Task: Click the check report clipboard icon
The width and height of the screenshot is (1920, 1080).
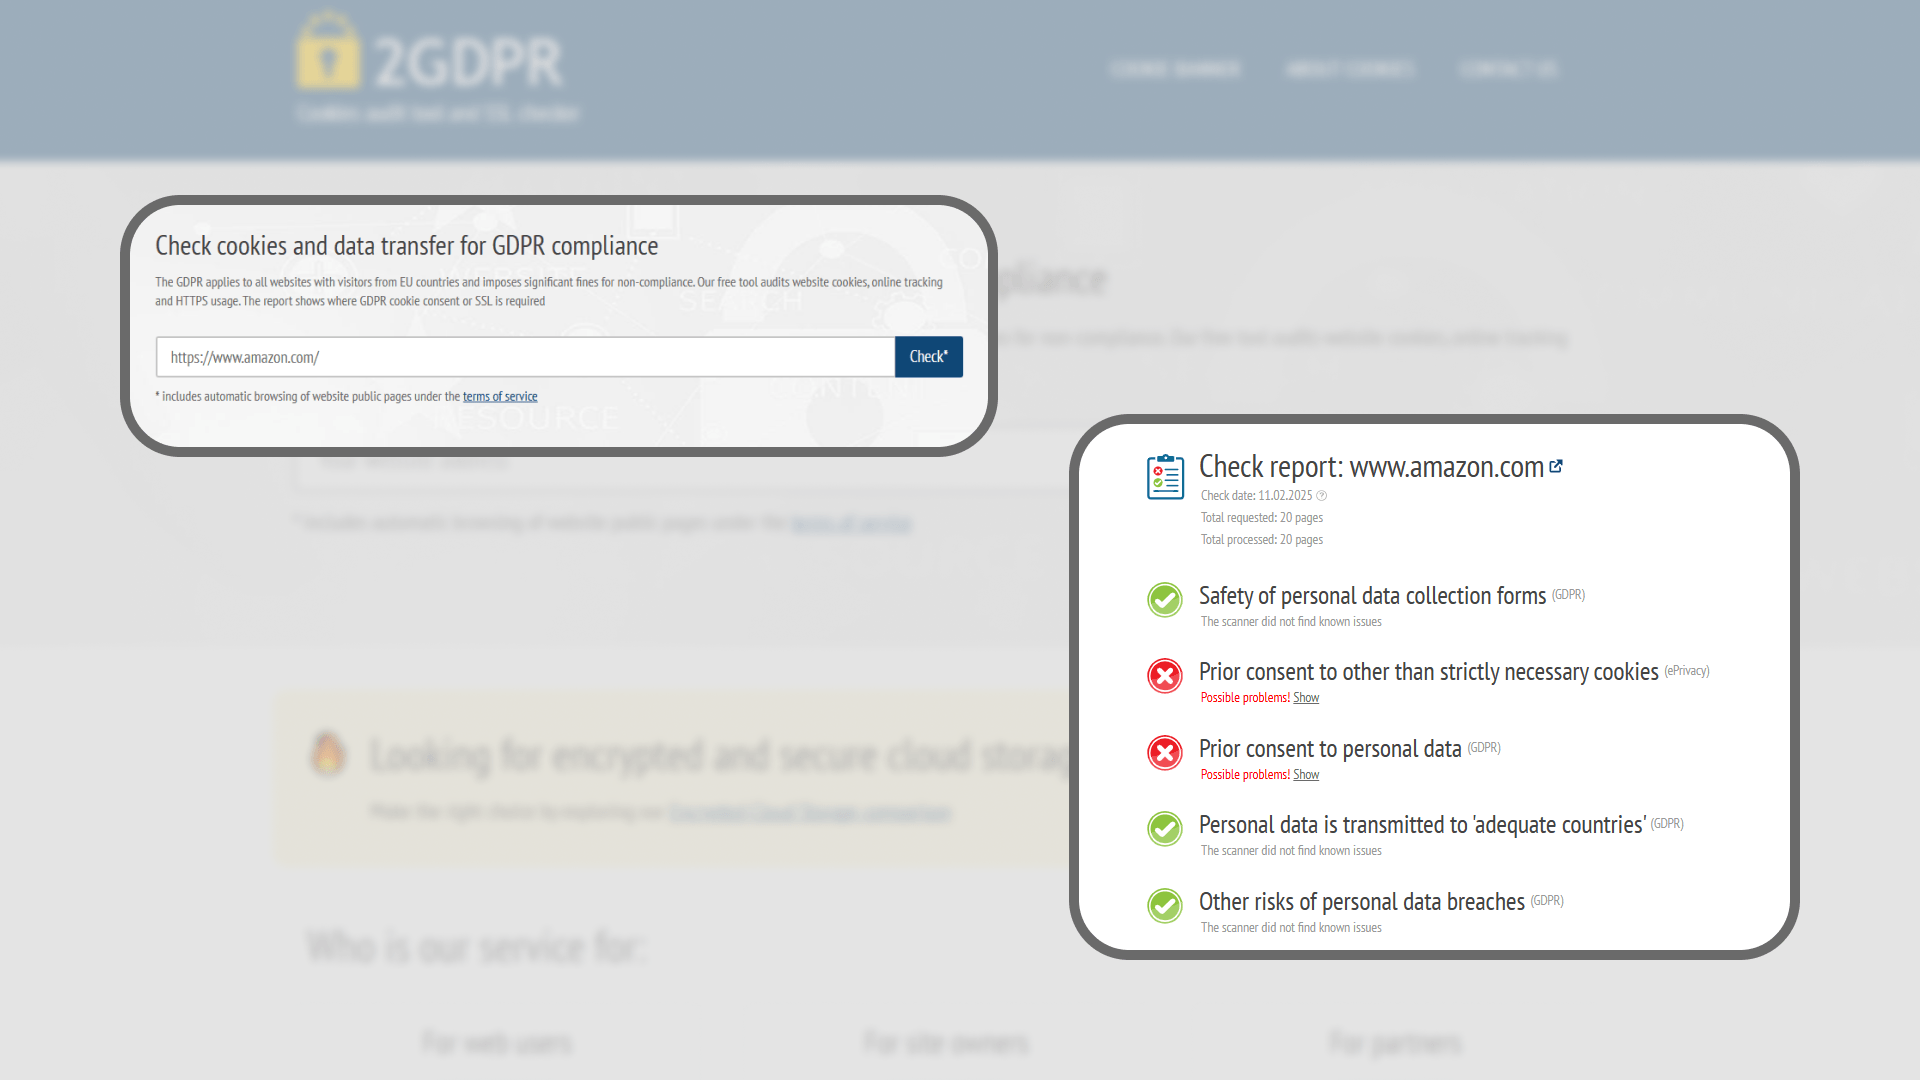Action: pos(1165,477)
